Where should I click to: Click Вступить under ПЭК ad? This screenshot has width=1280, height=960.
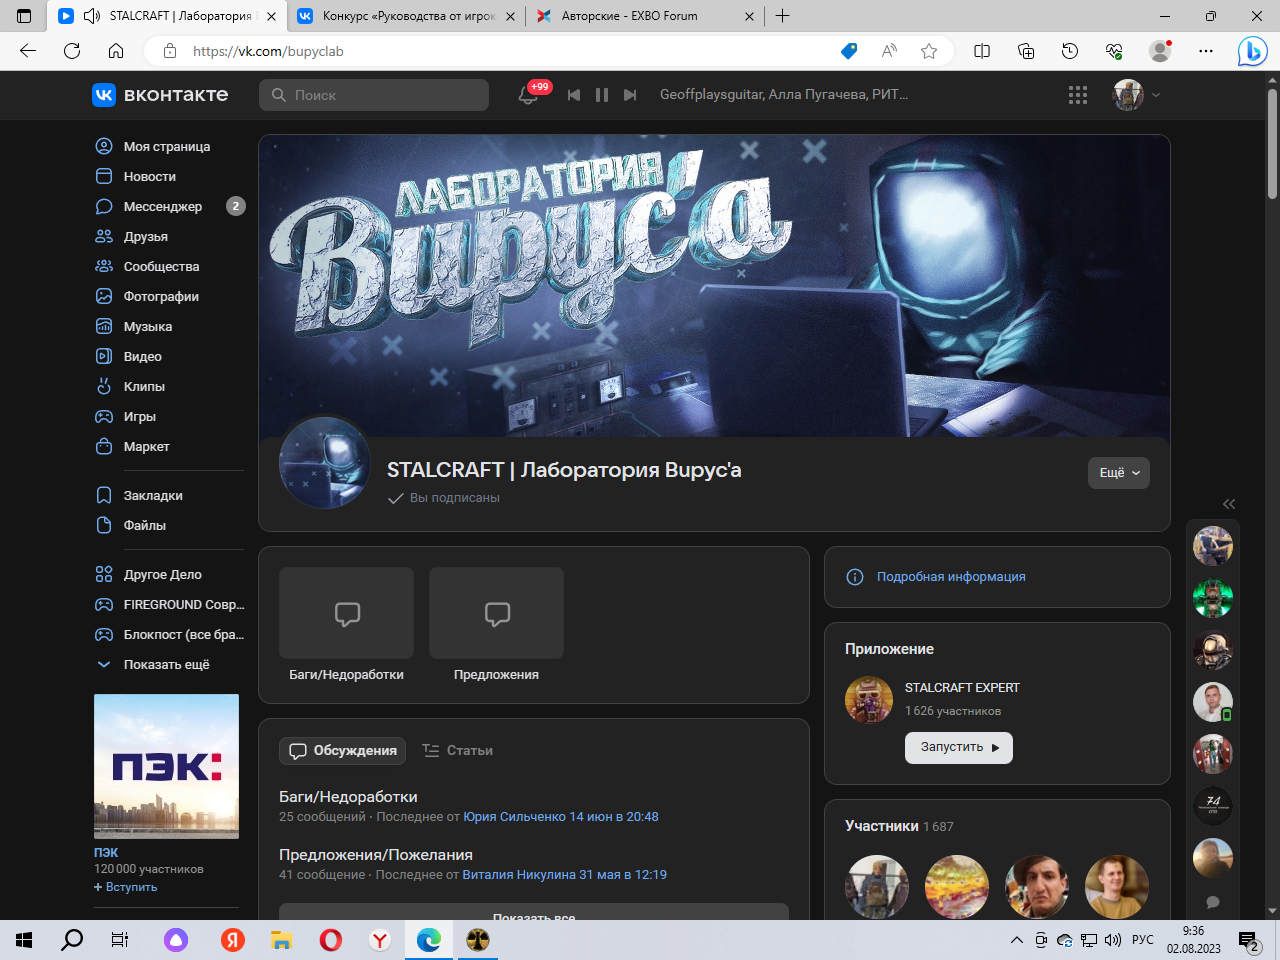[x=126, y=887]
